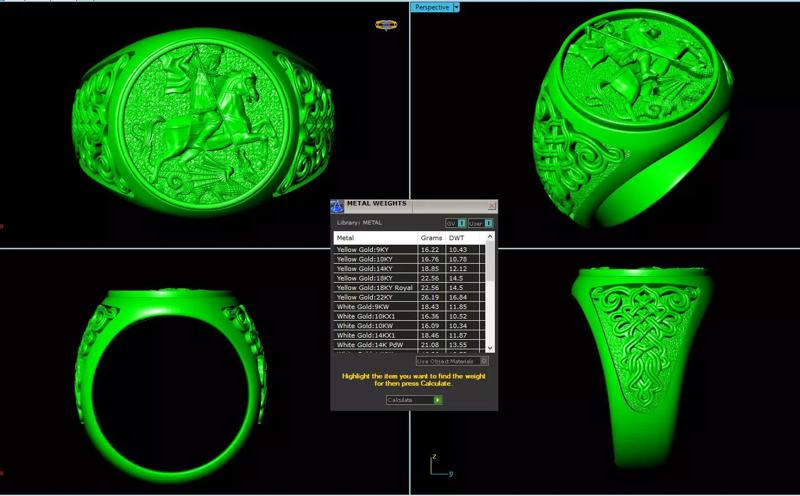
Task: Click the 13.55 DWT cell
Action: (462, 345)
